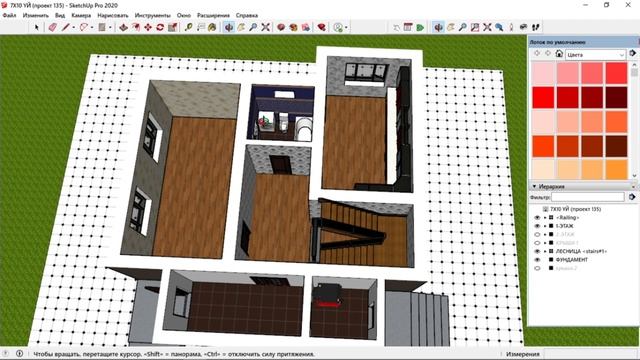Image resolution: width=640 pixels, height=360 pixels.
Task: Select the 7X10 УЙ (проект 135) root item
Action: 576,209
